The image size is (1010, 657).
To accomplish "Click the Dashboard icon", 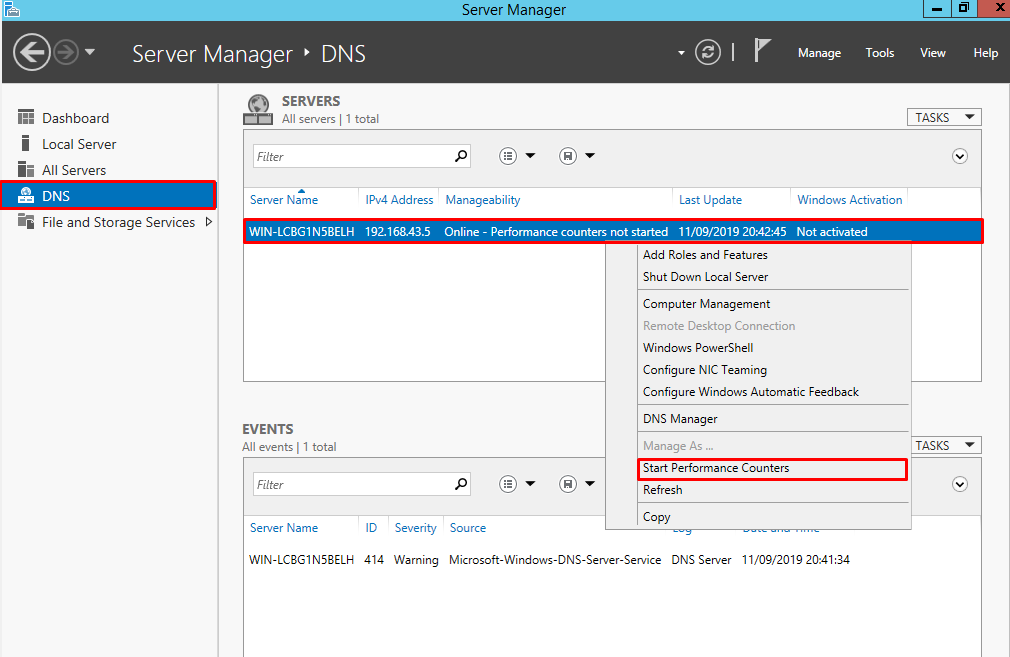I will click(x=26, y=117).
